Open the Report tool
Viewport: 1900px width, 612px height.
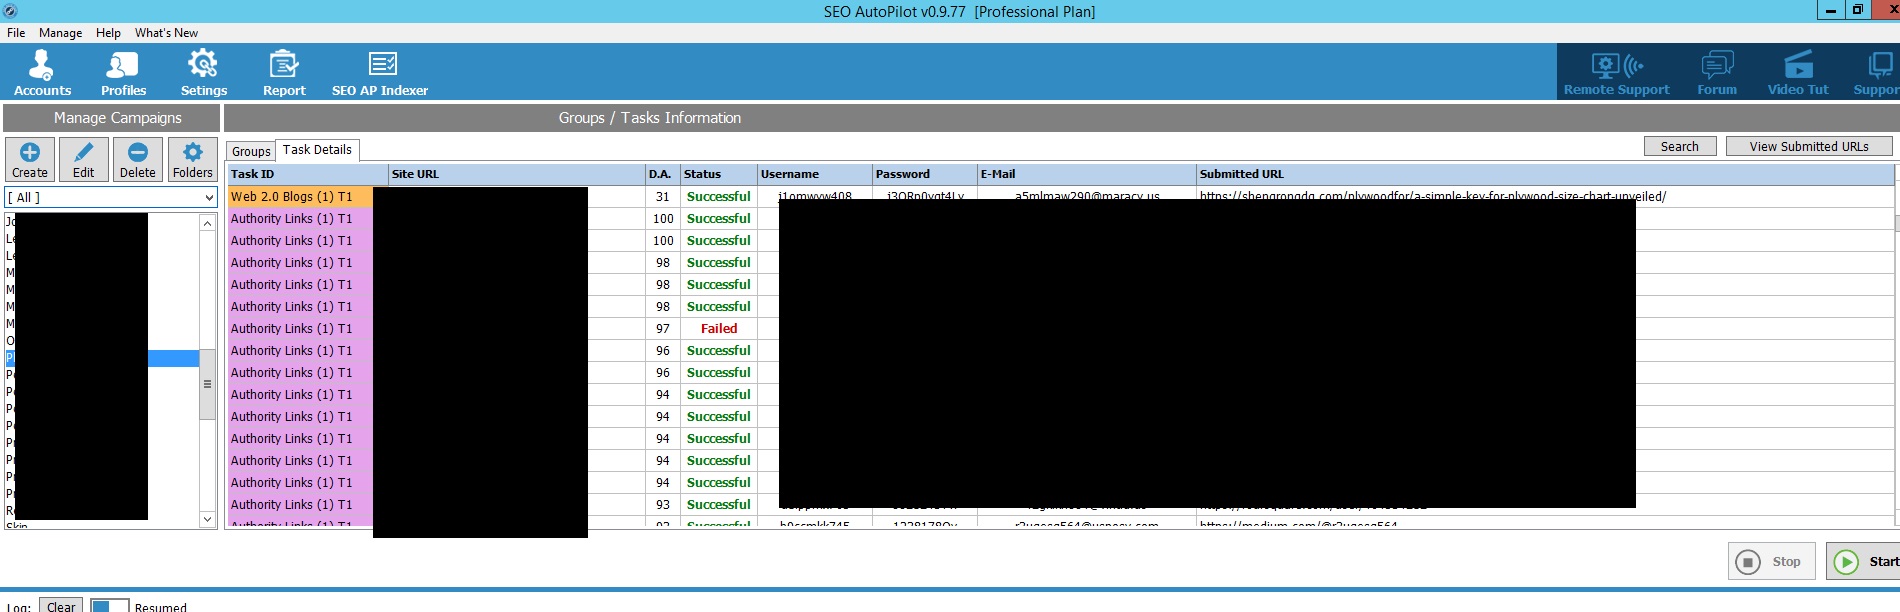point(284,72)
